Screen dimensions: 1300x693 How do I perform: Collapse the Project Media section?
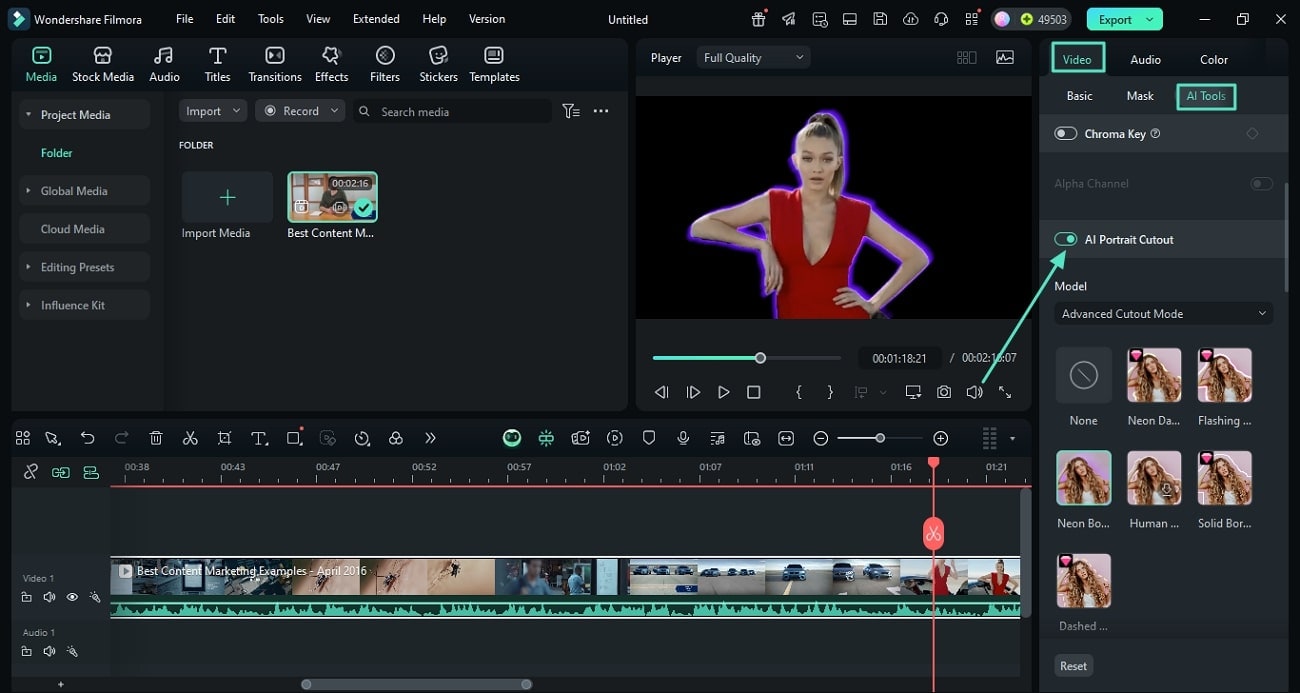tap(29, 115)
